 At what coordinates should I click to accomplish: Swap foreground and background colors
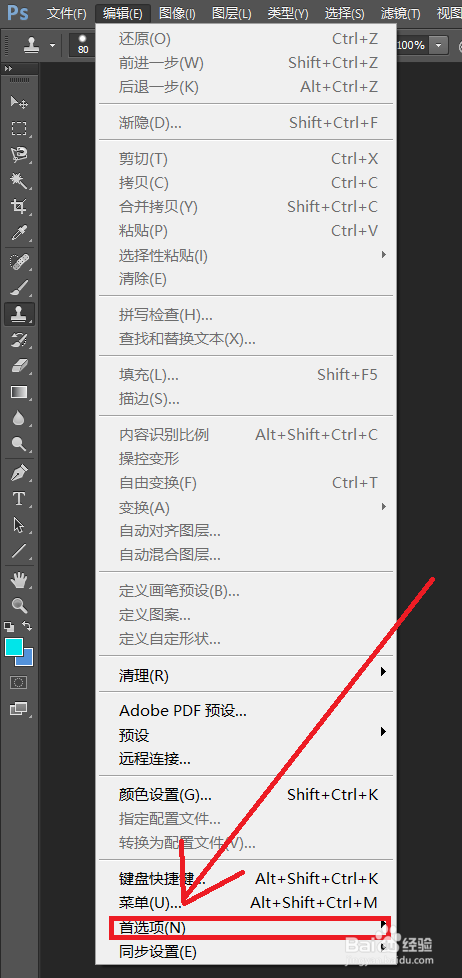27,626
